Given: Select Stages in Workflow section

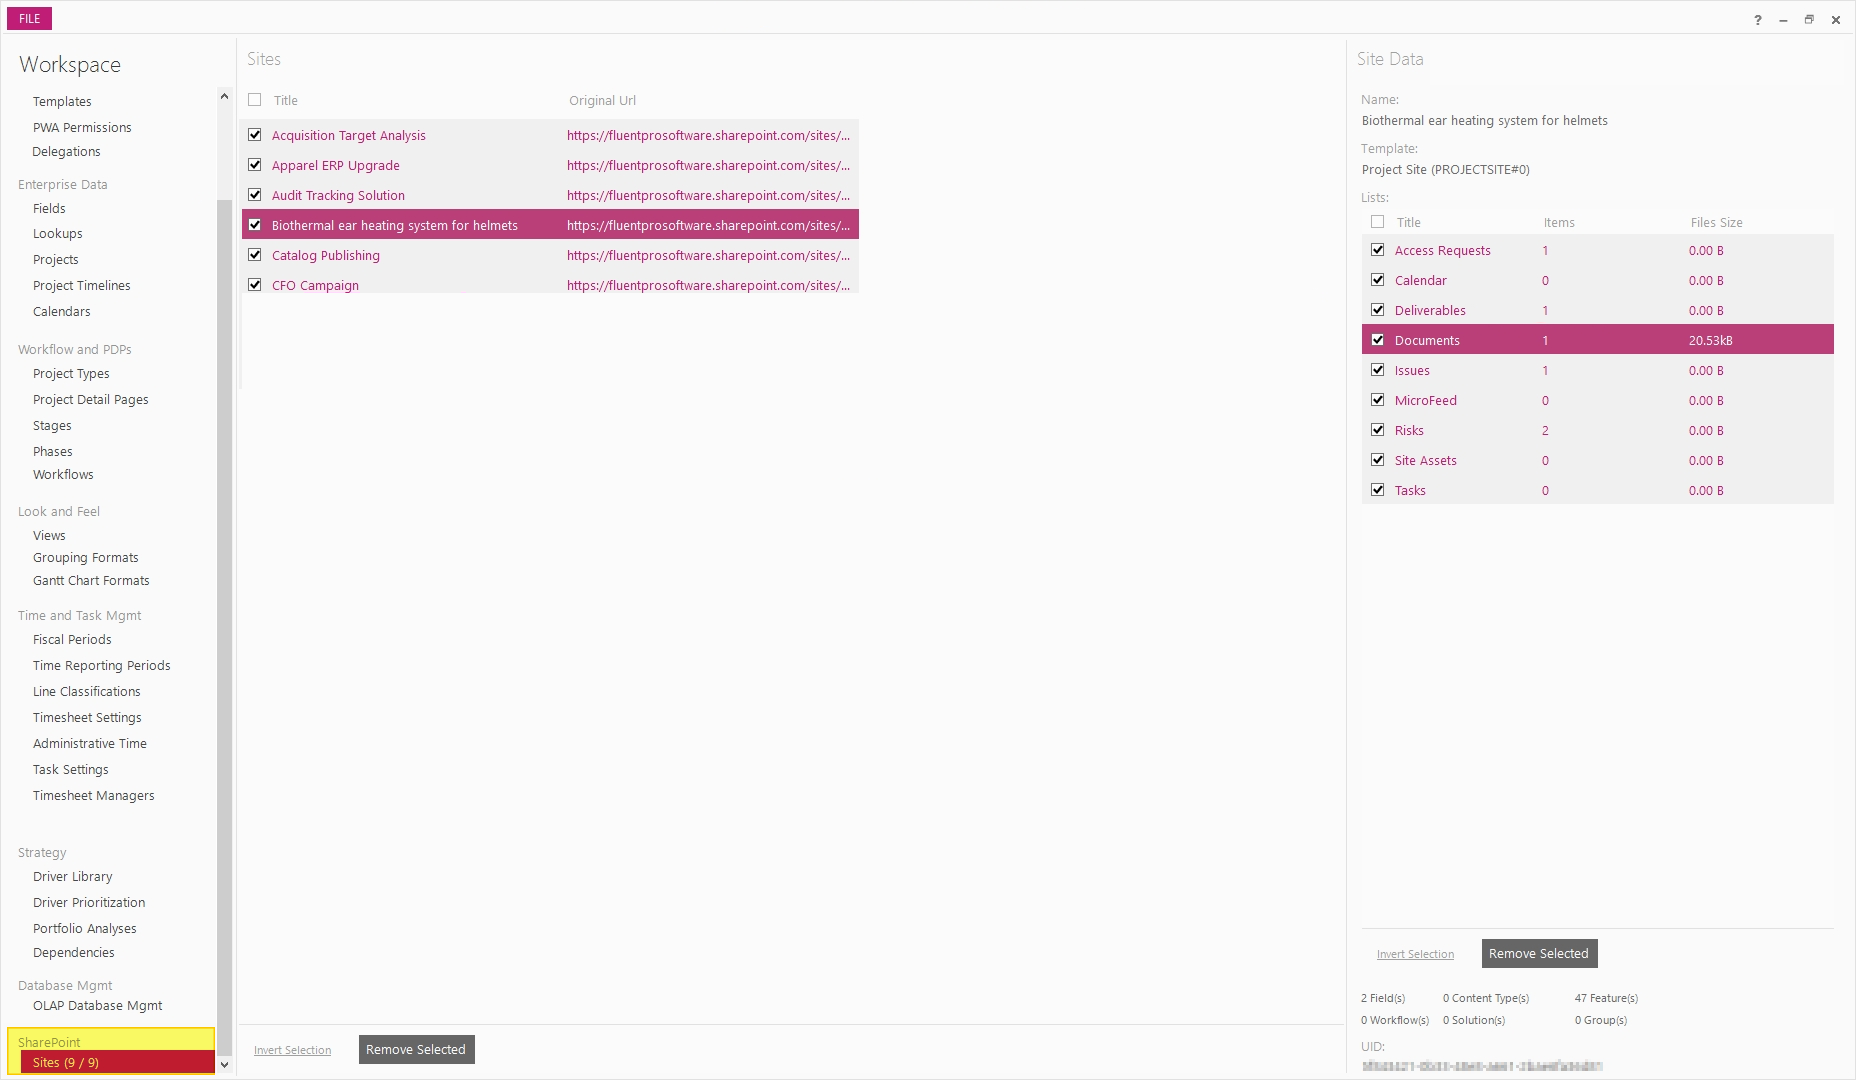Looking at the screenshot, I should (52, 425).
